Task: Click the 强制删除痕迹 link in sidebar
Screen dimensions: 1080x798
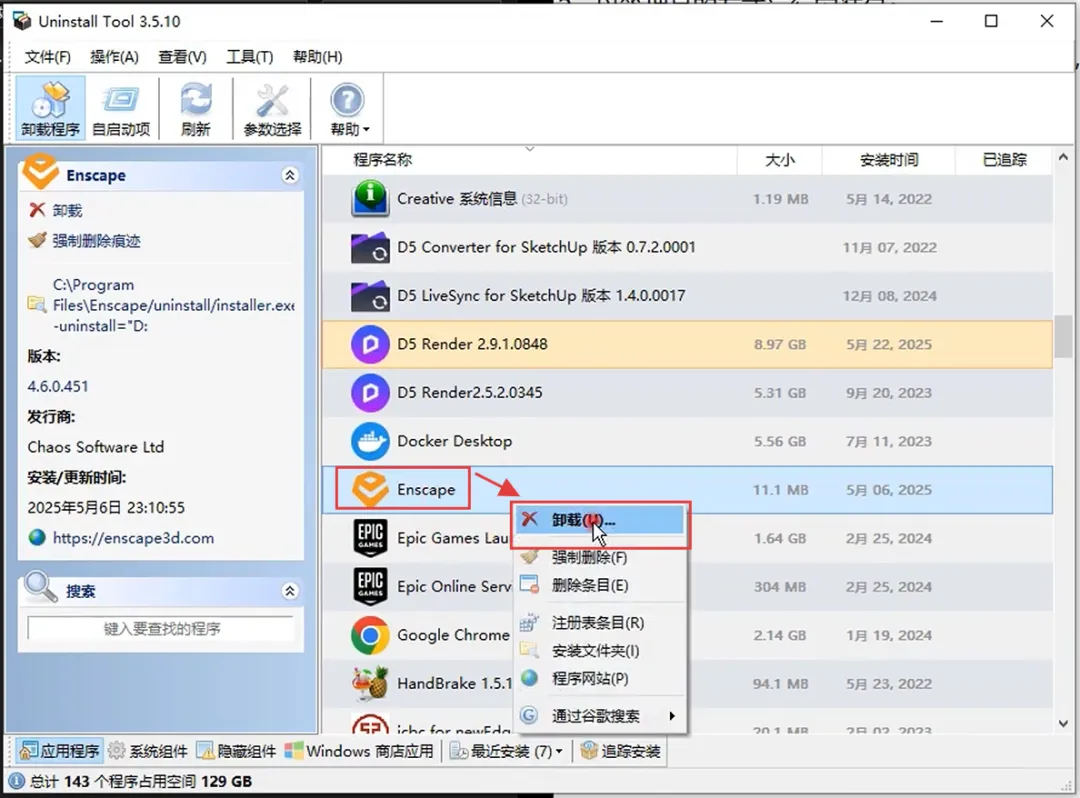Action: point(96,240)
